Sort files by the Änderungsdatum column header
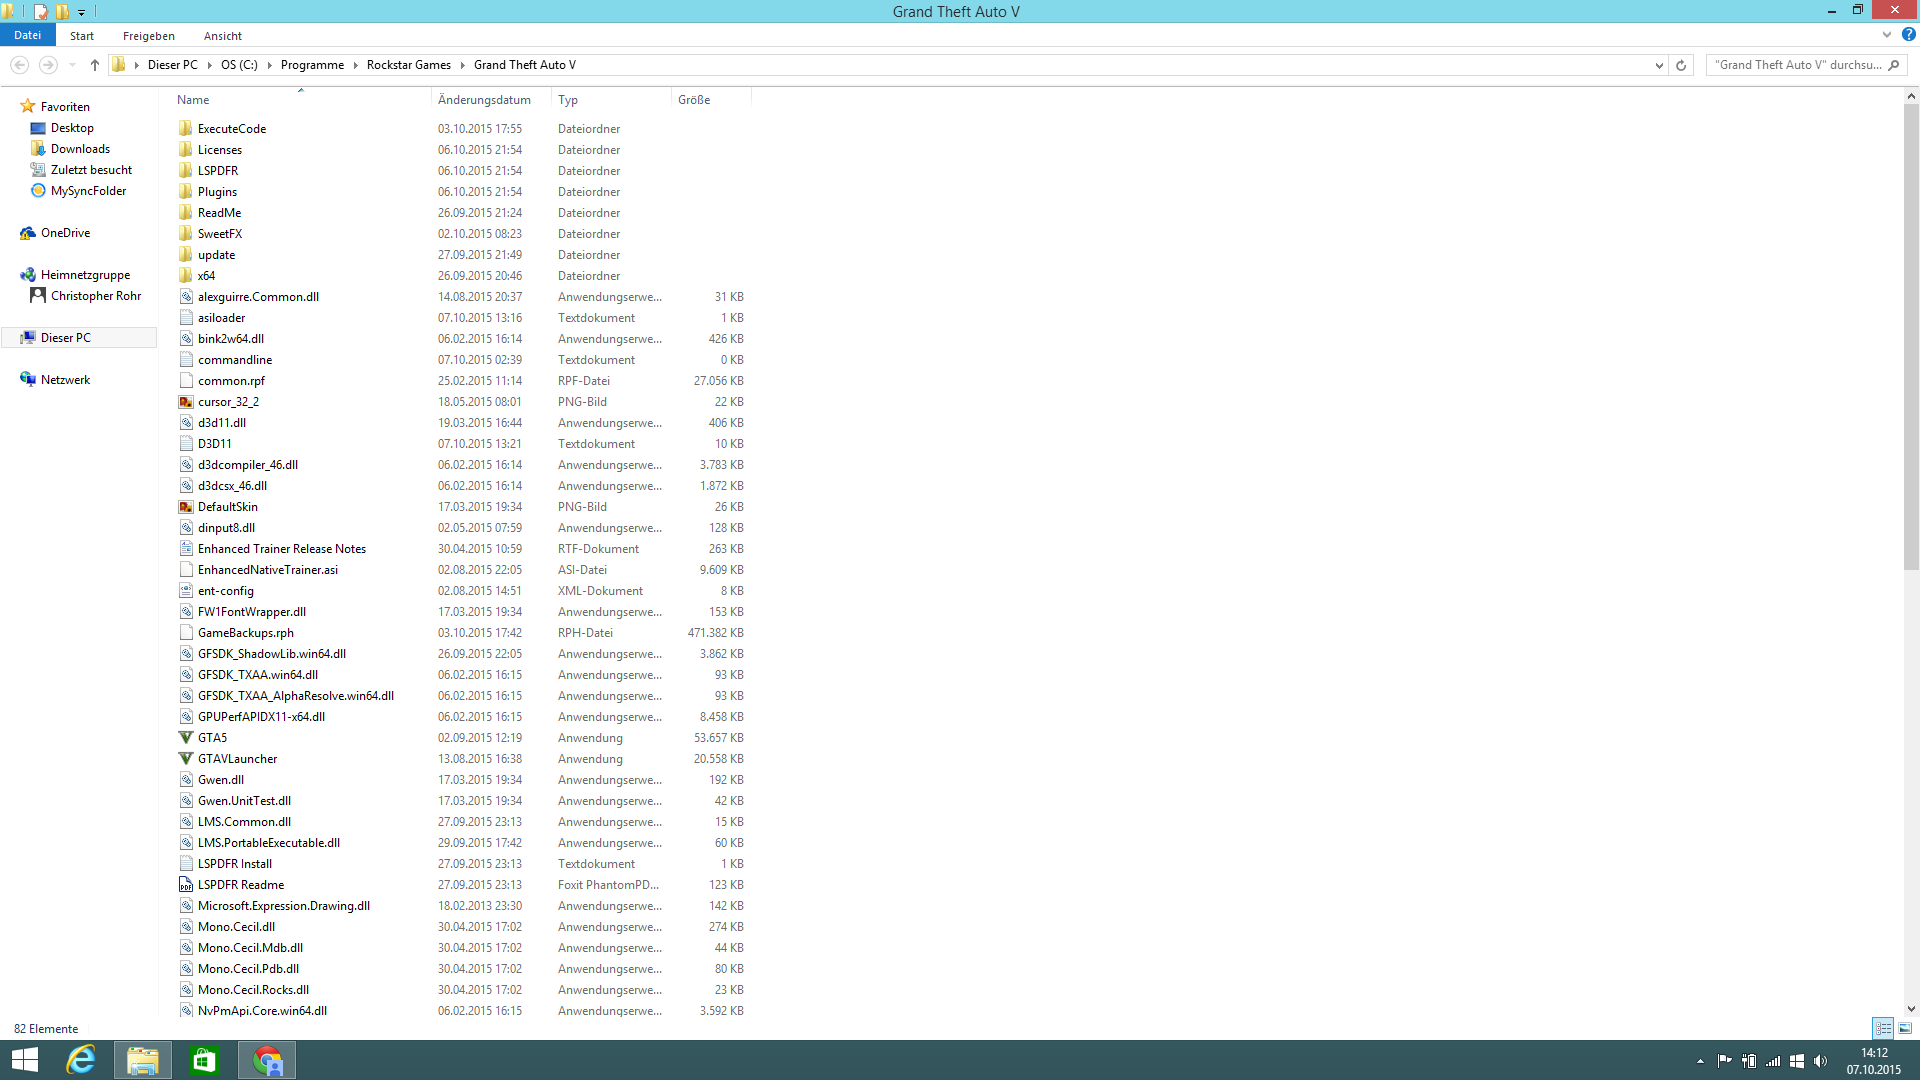 click(x=484, y=100)
